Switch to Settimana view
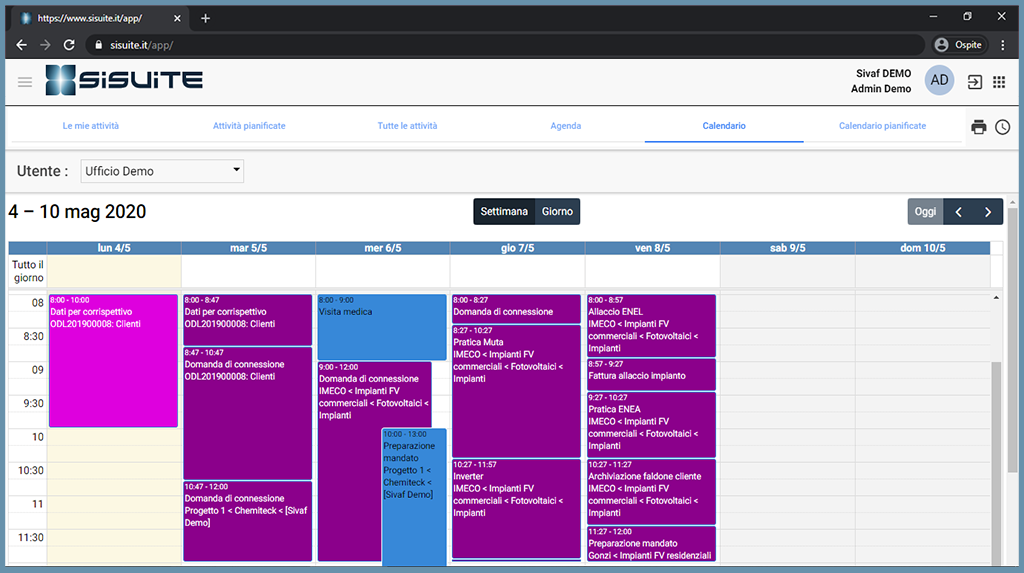 tap(504, 212)
